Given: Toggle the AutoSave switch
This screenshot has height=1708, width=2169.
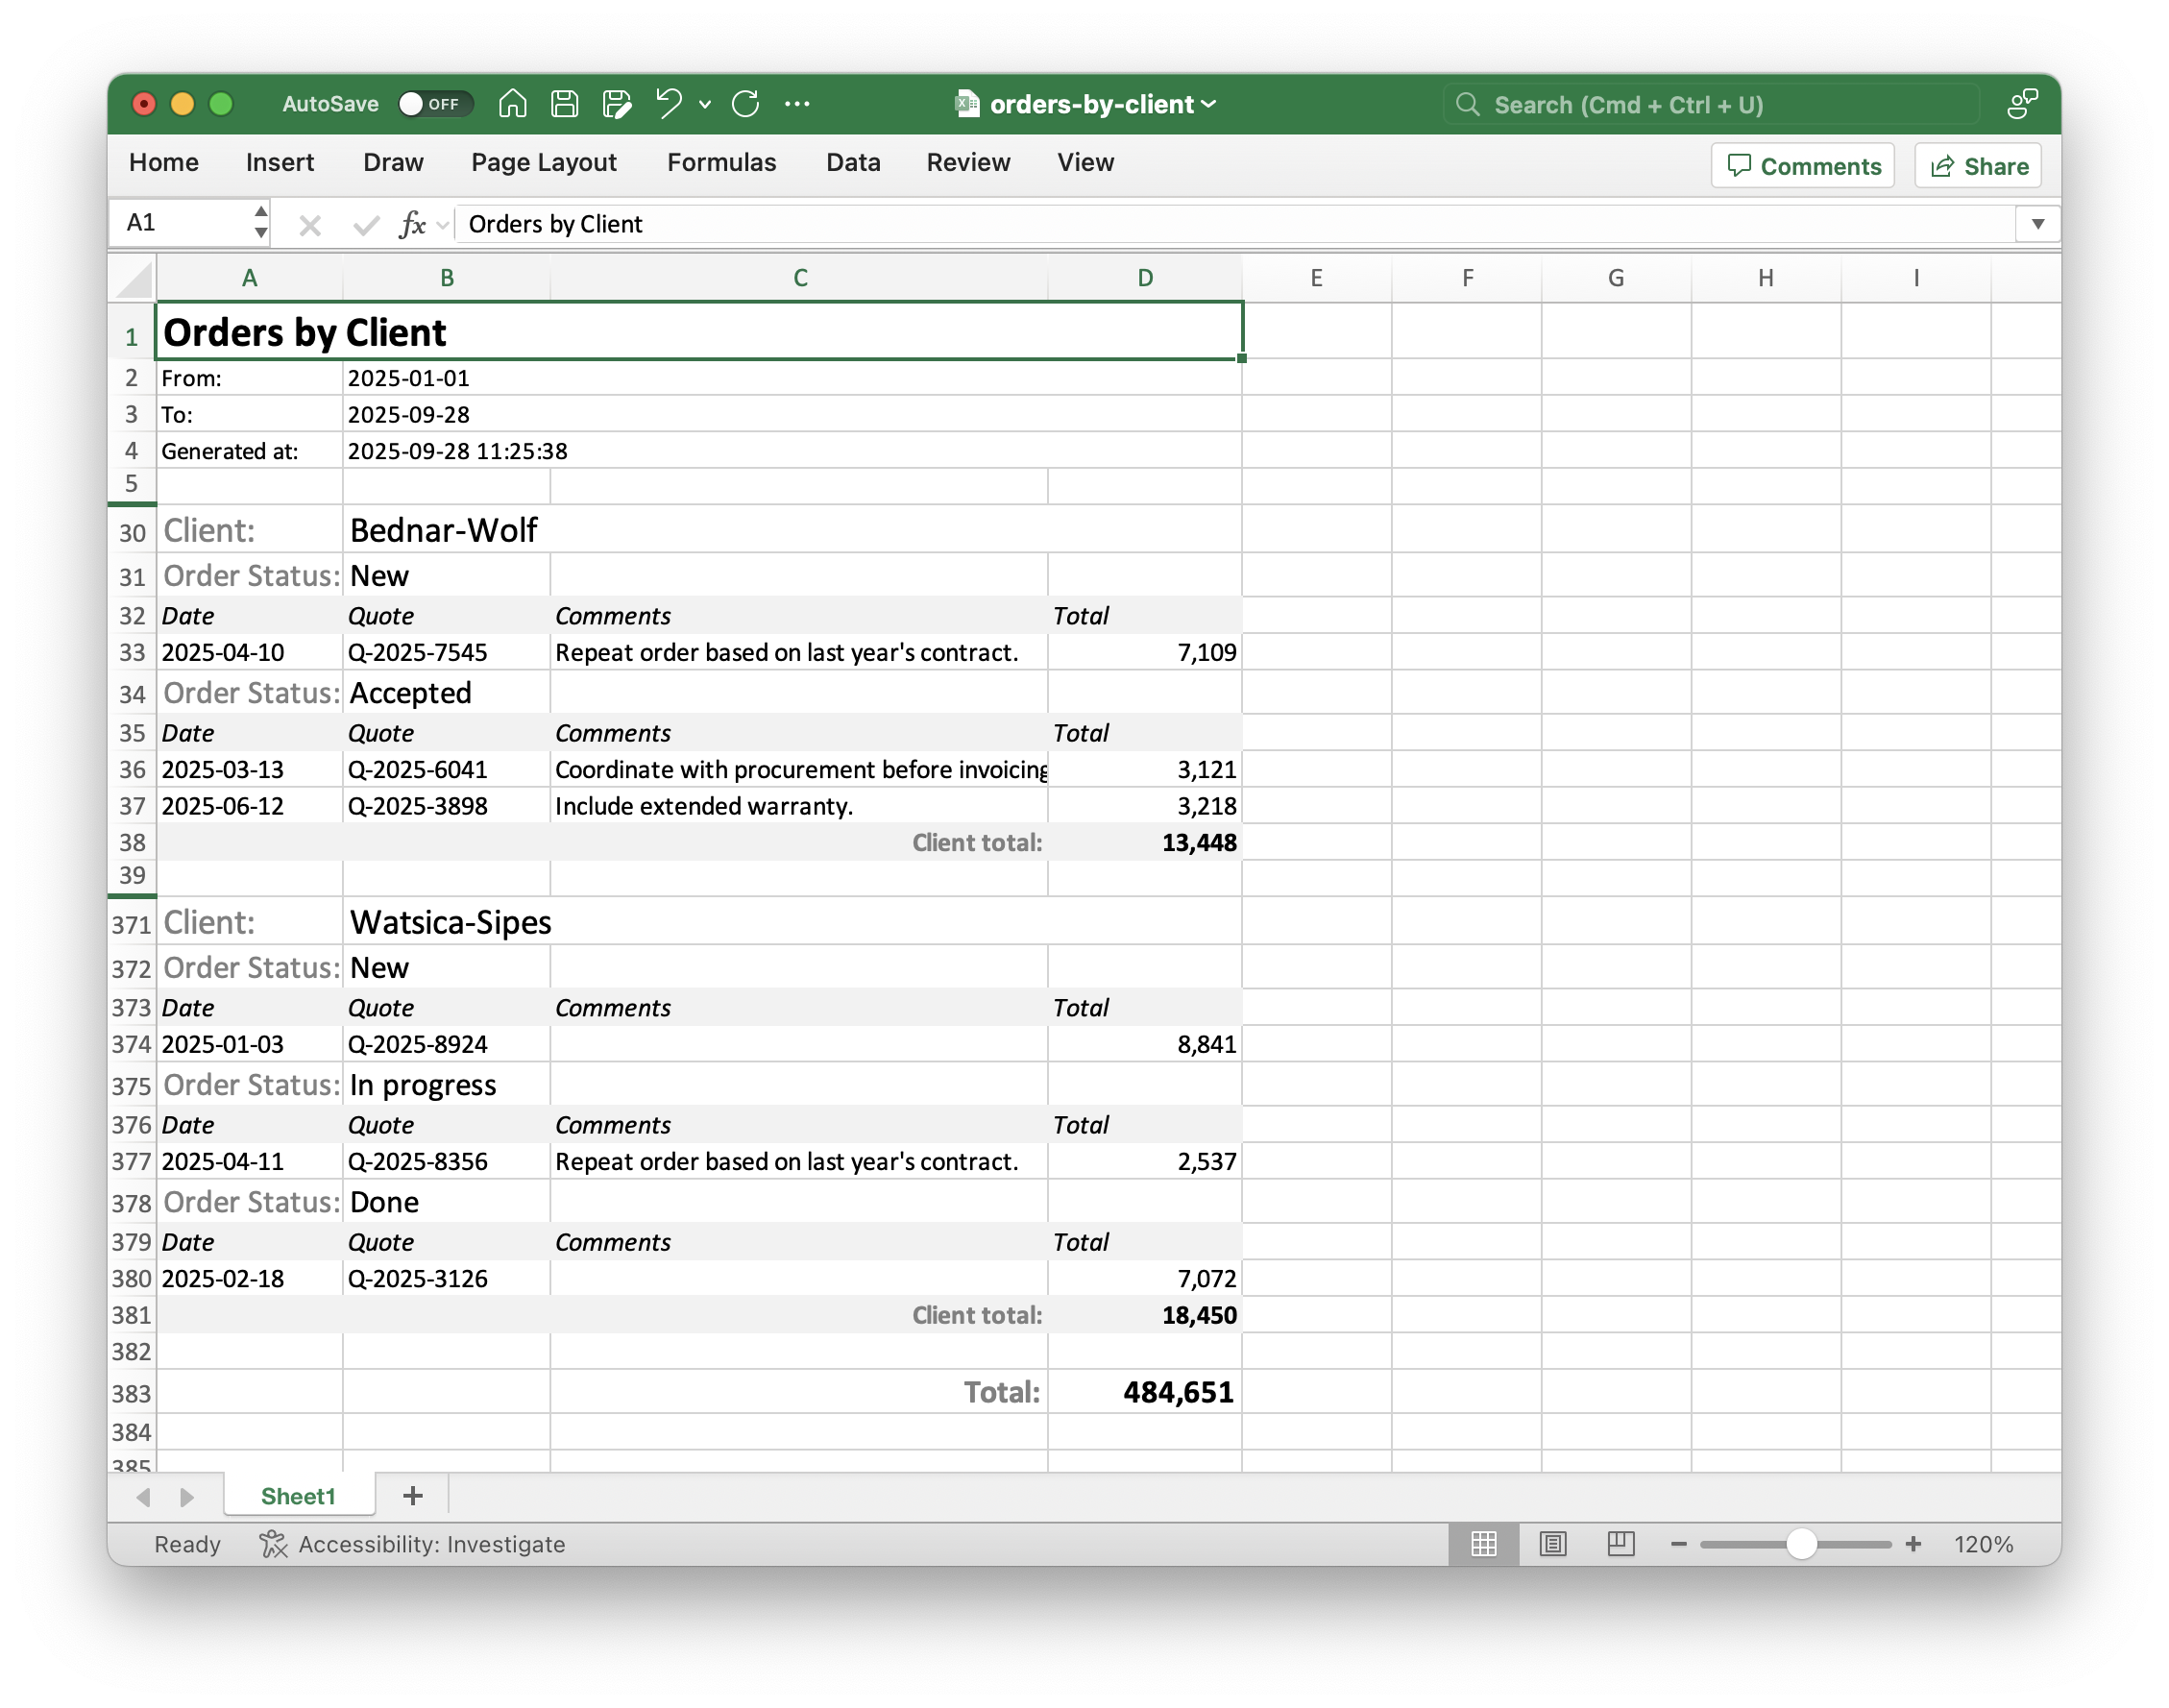Looking at the screenshot, I should 433,104.
